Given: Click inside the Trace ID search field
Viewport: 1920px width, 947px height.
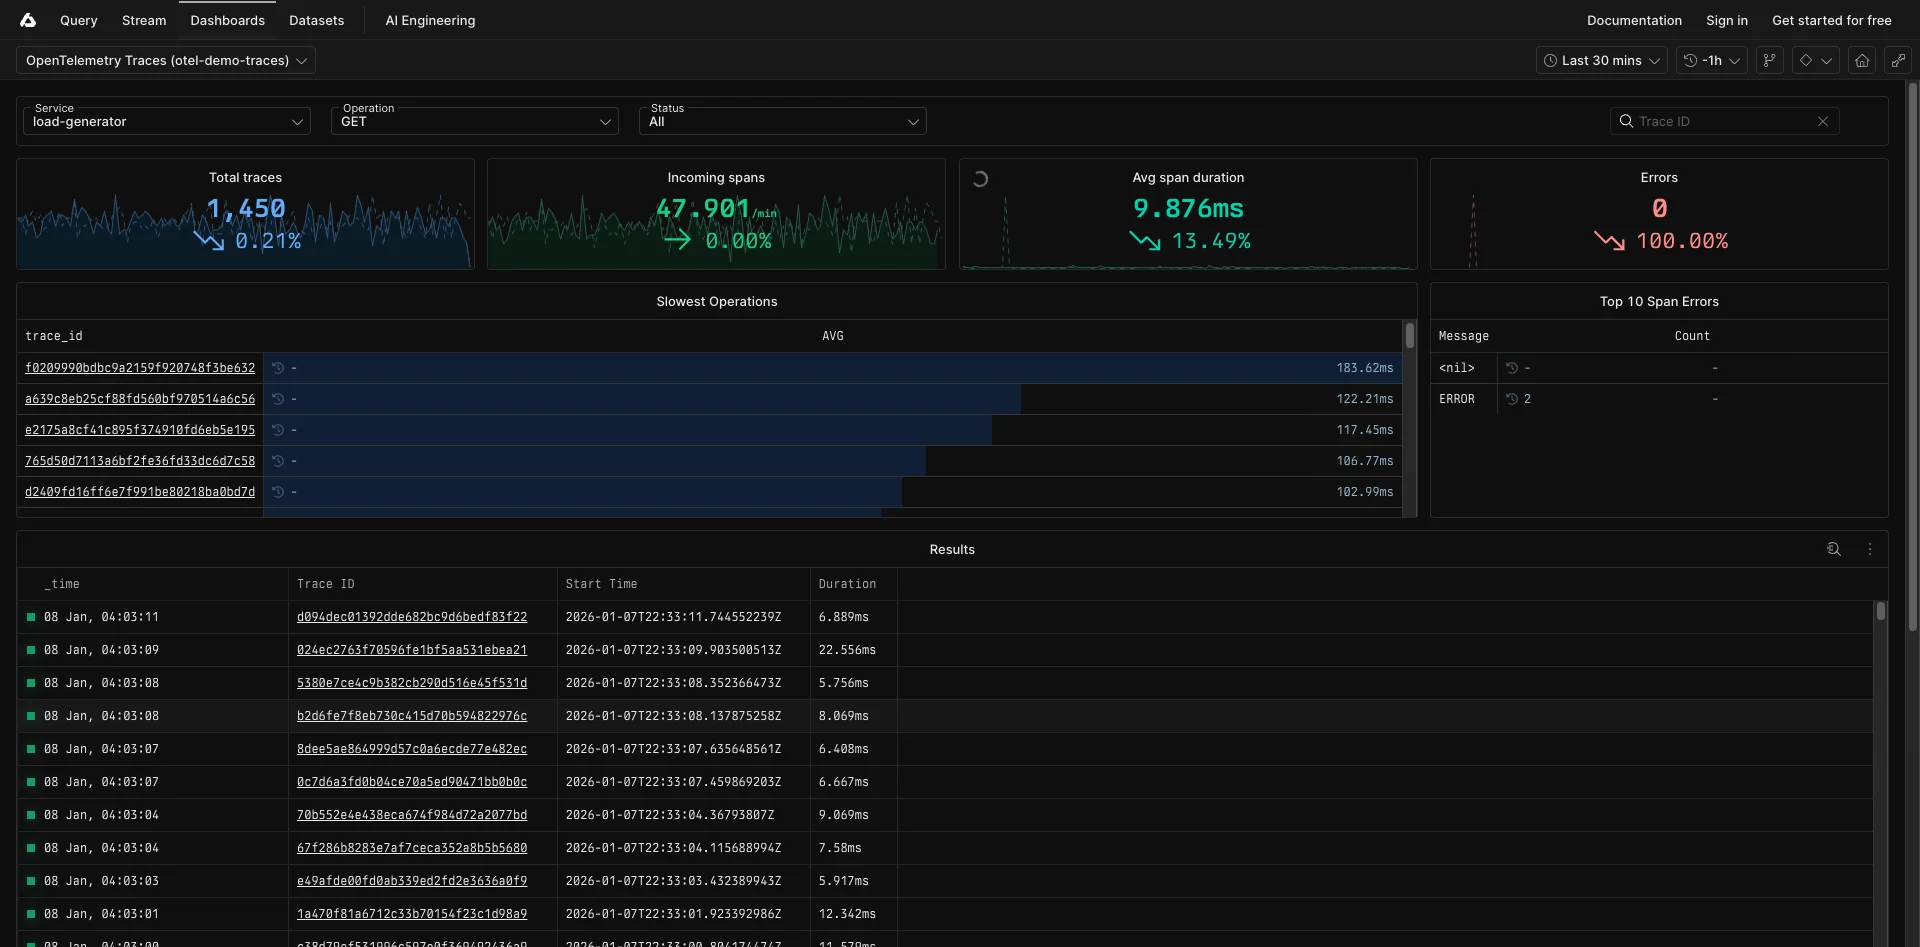Looking at the screenshot, I should coord(1720,121).
